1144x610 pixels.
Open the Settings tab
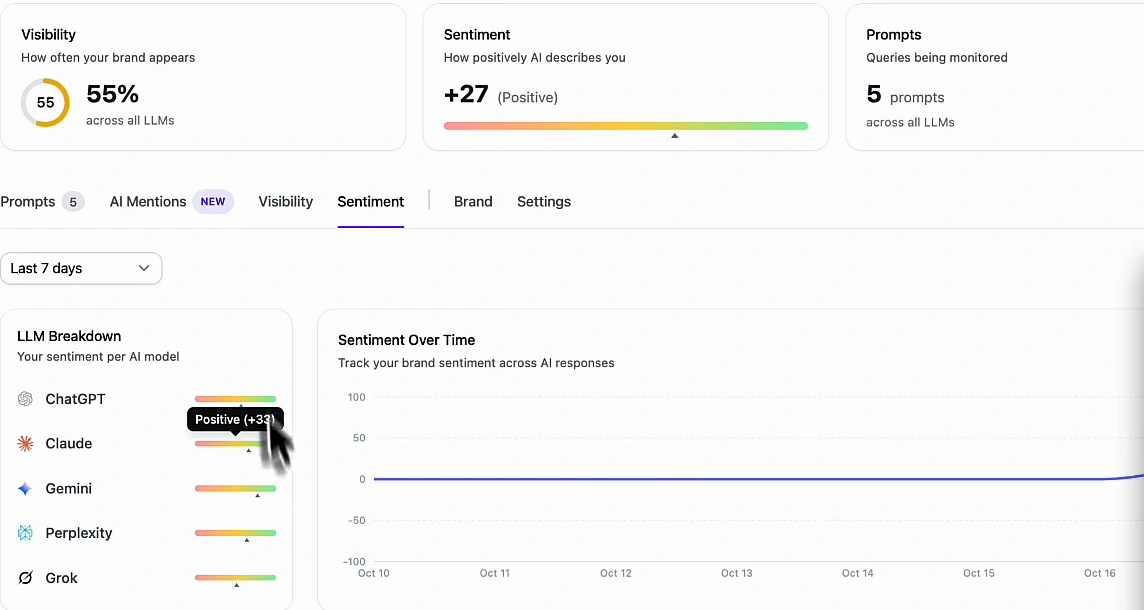544,202
